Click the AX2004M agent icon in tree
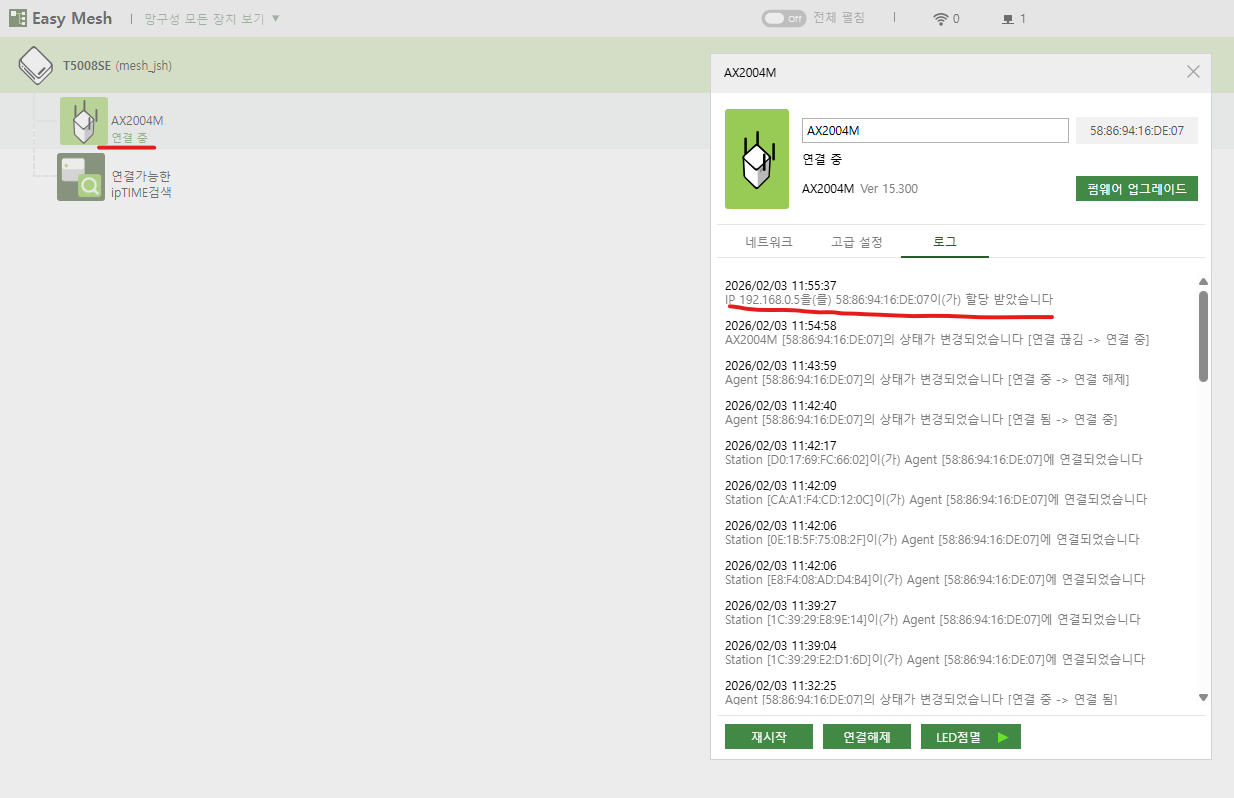Viewport: 1234px width, 798px height. tap(84, 121)
